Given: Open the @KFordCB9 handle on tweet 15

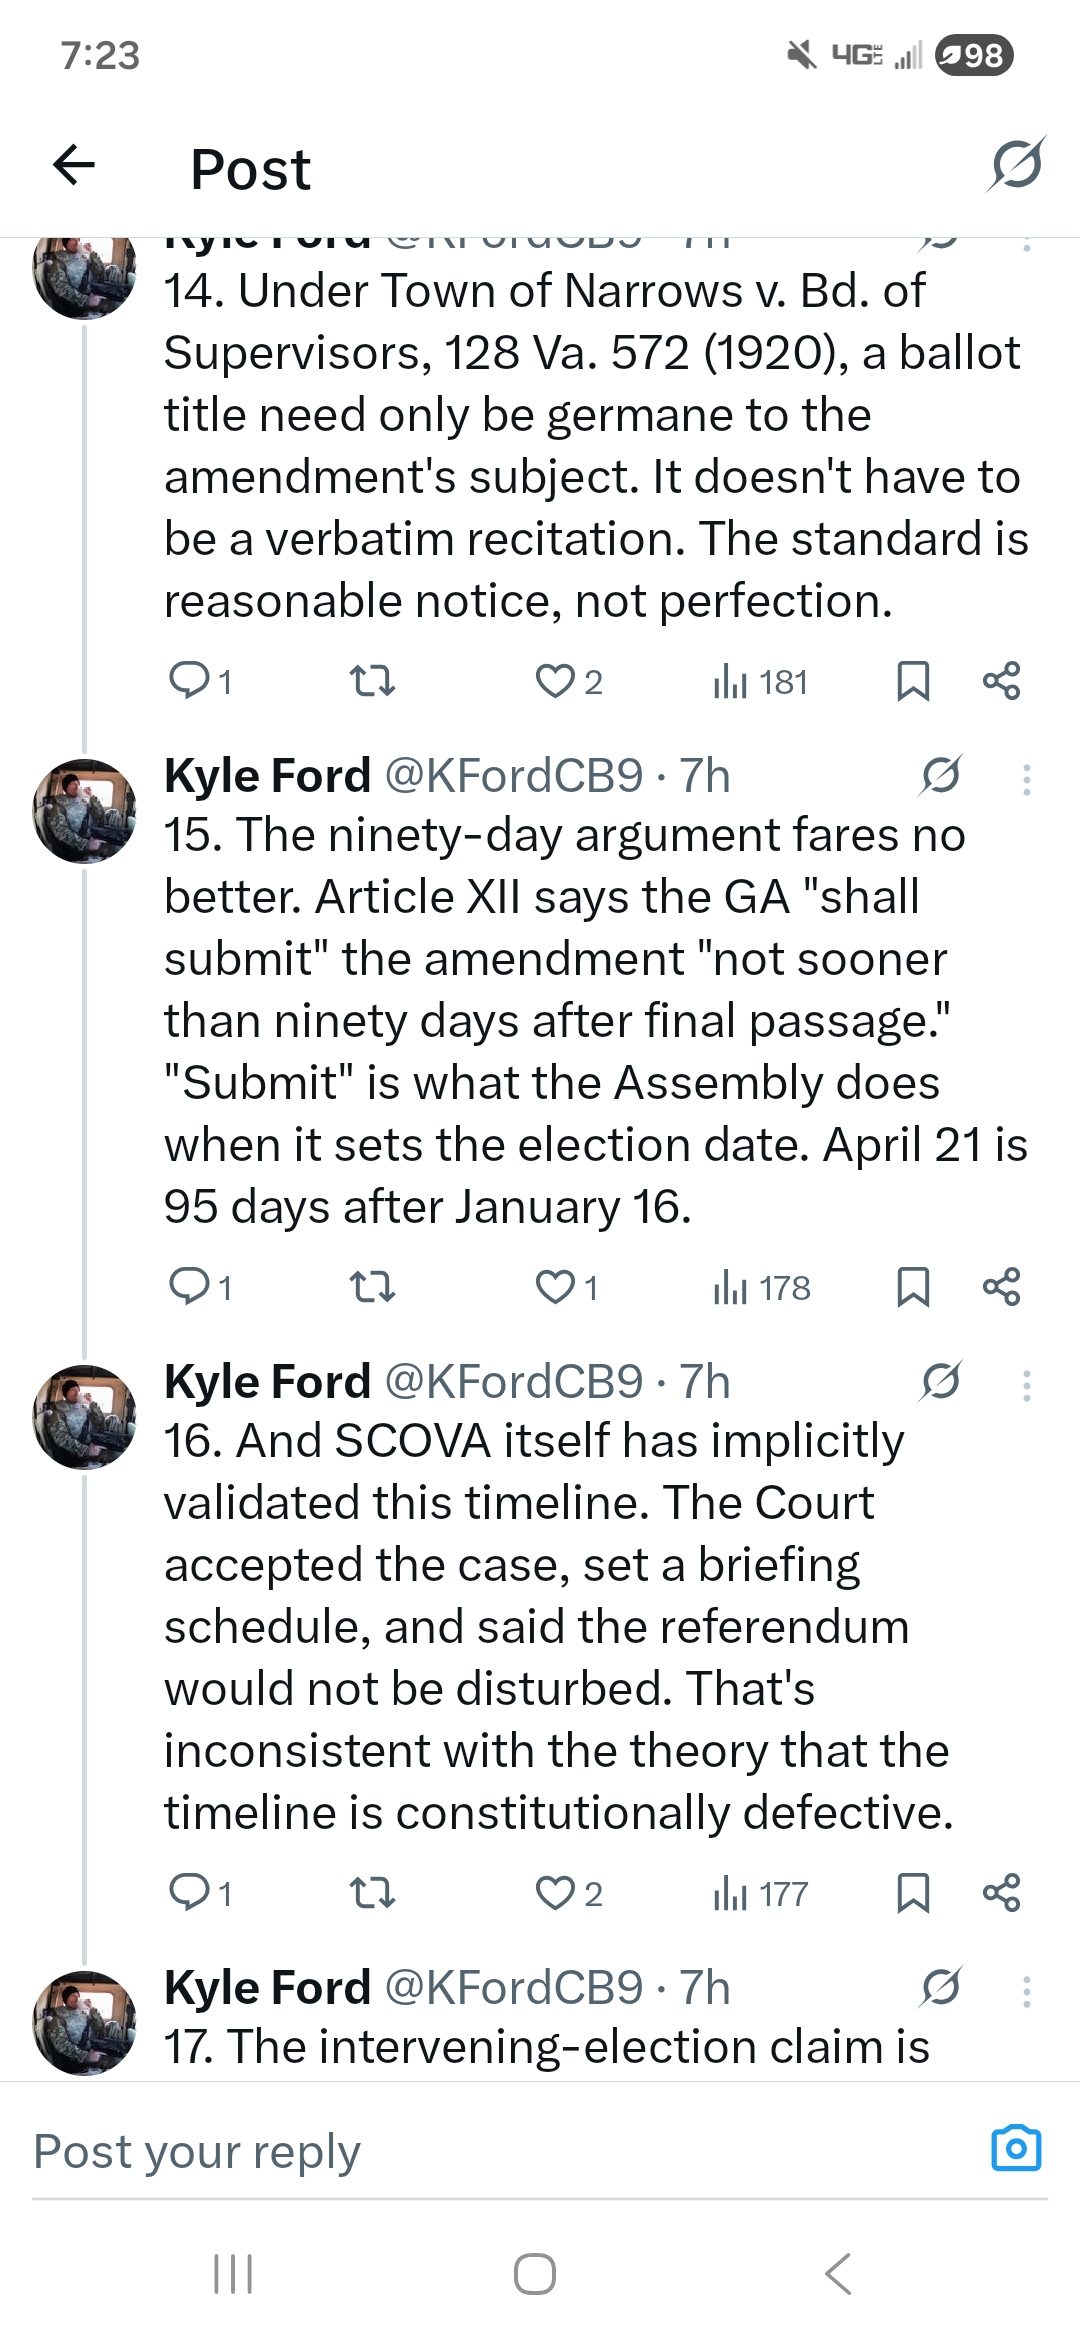Looking at the screenshot, I should coord(513,776).
